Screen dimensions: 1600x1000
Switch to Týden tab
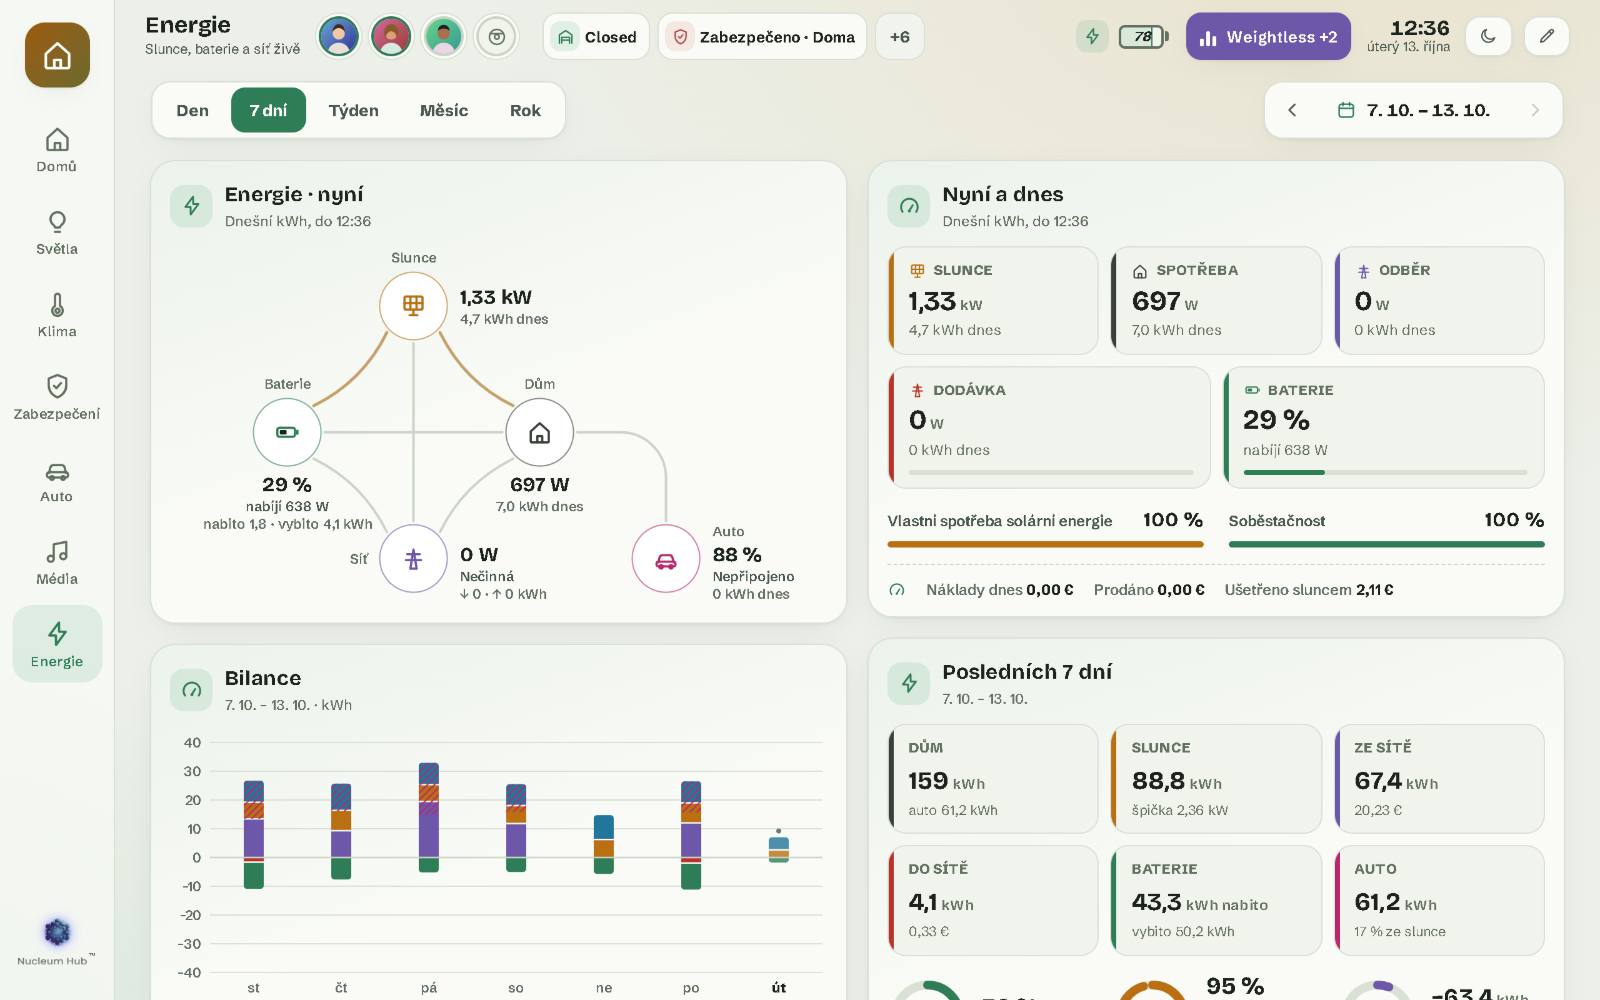(354, 110)
